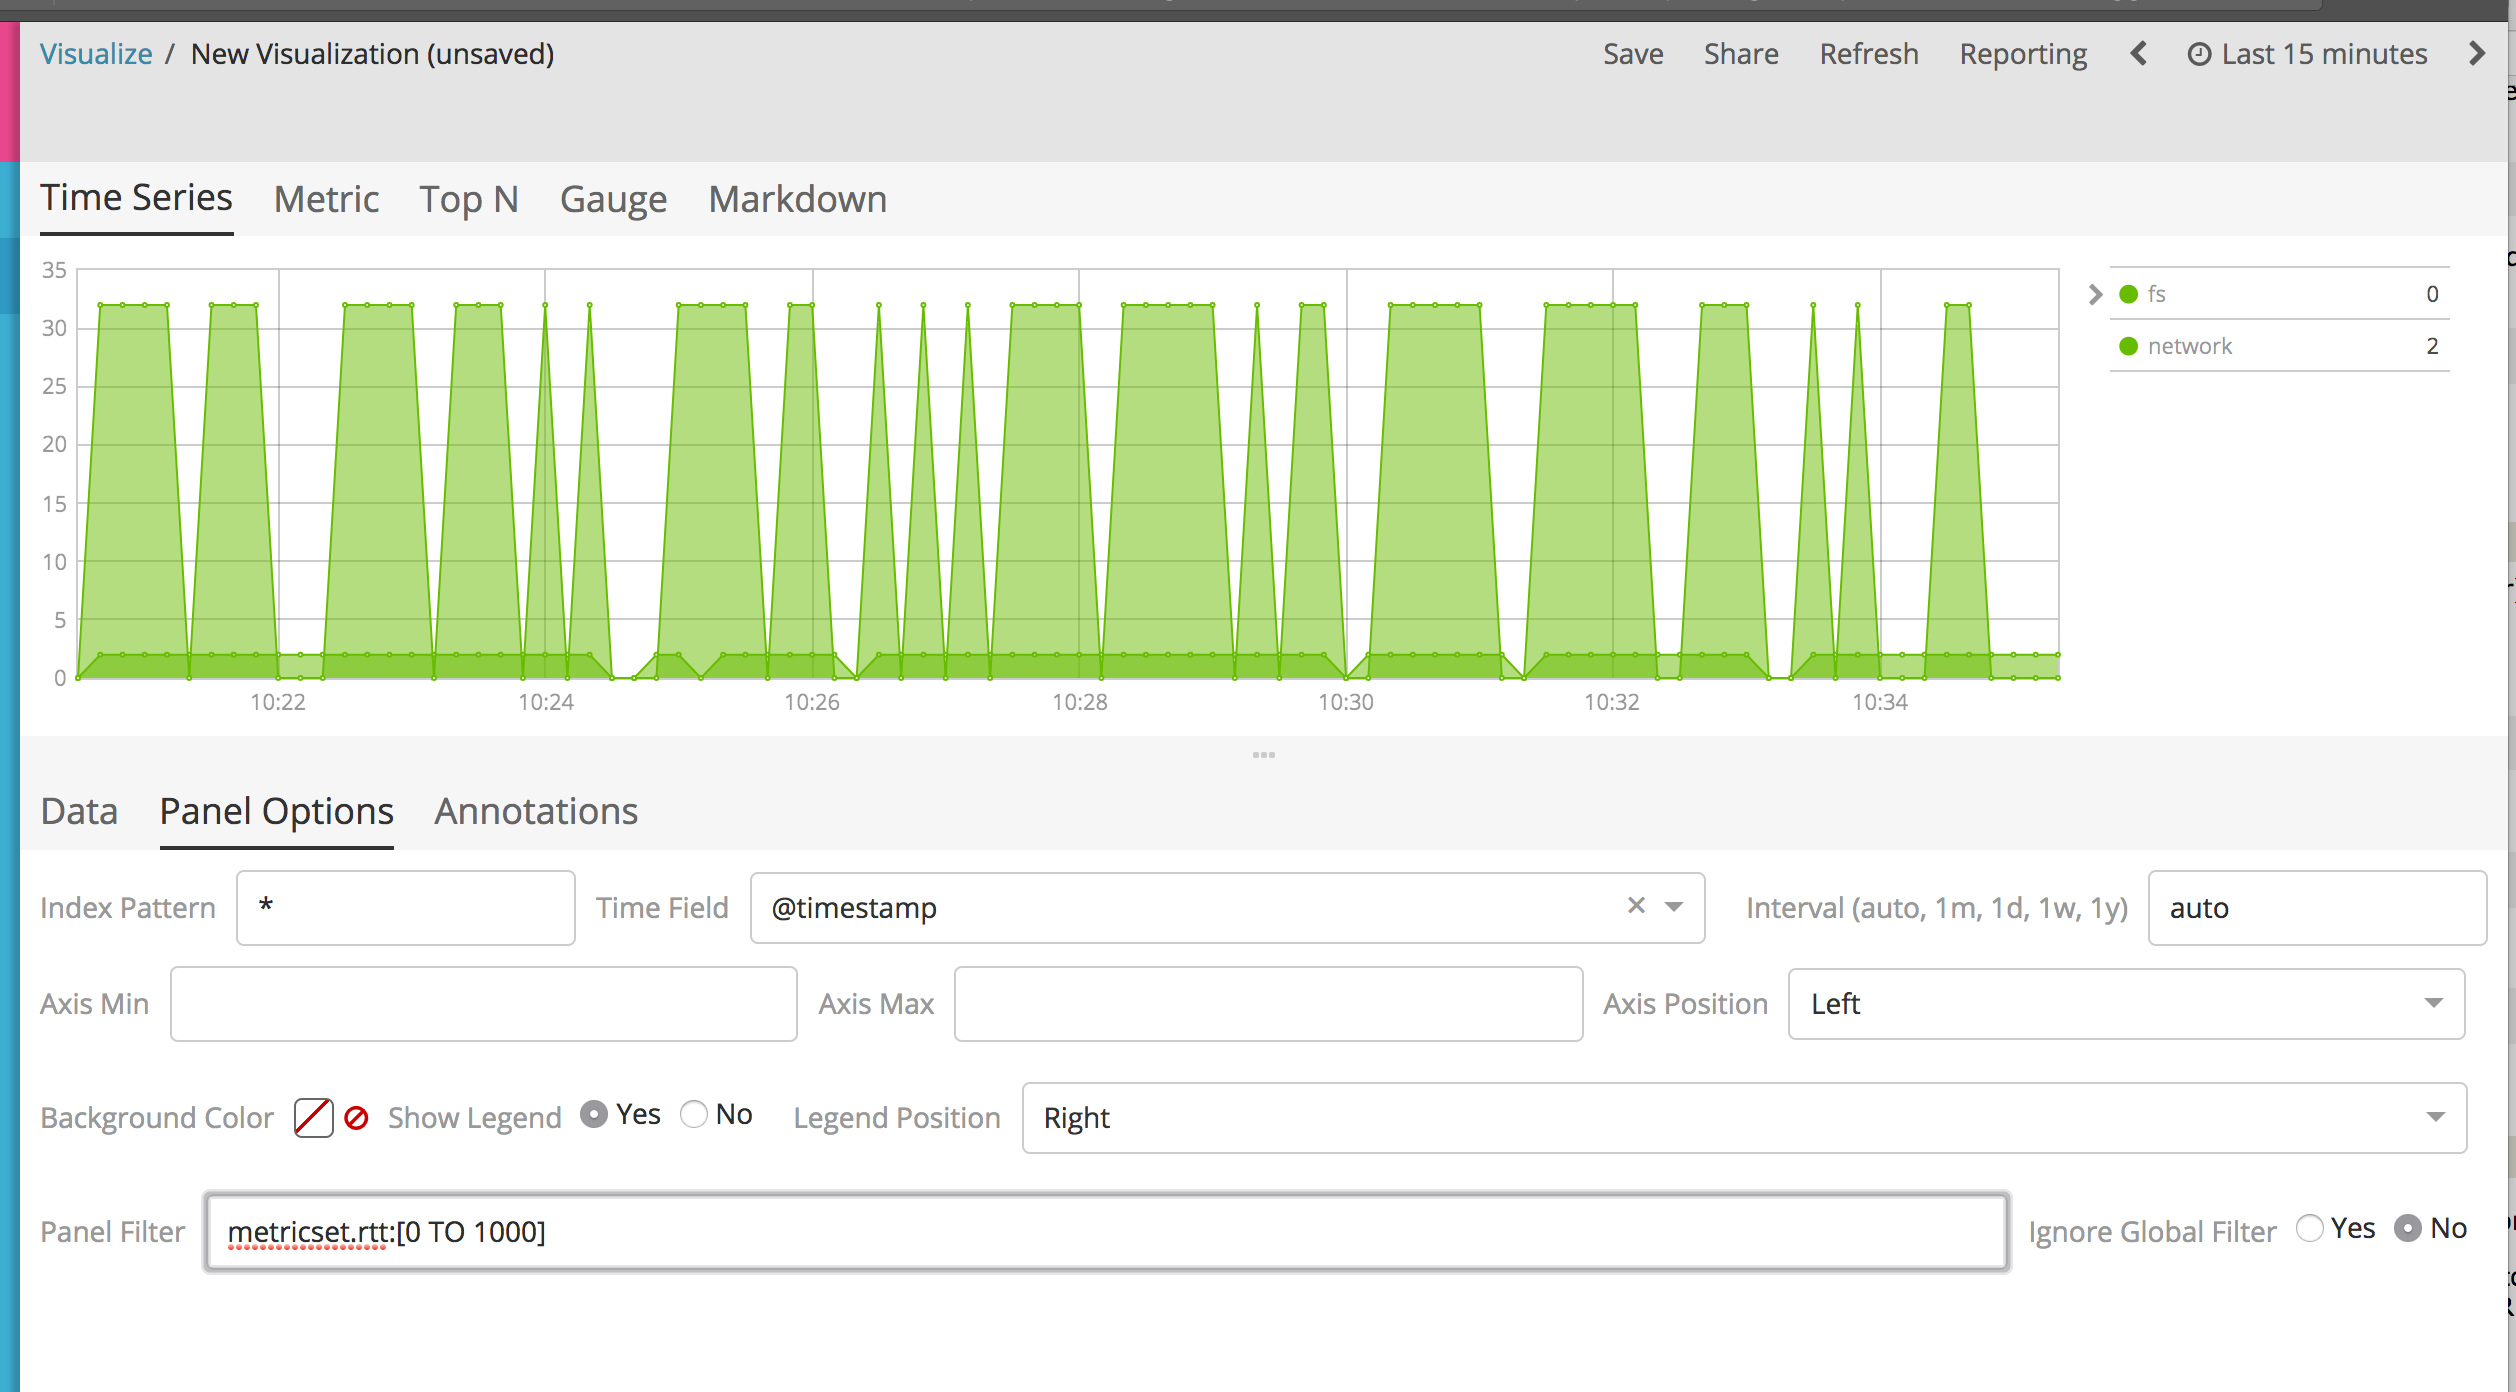Open the Axis Position dropdown
The image size is (2516, 1392).
(x=2125, y=1004)
